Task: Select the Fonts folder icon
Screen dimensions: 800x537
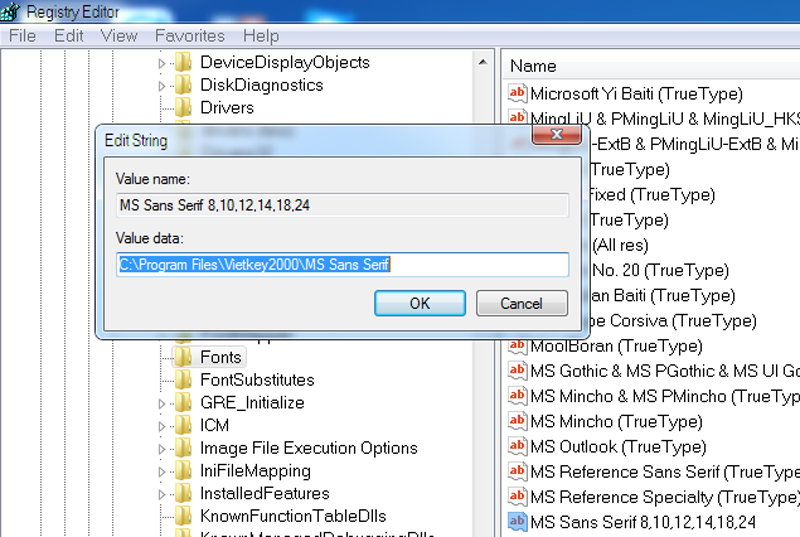Action: pos(184,357)
